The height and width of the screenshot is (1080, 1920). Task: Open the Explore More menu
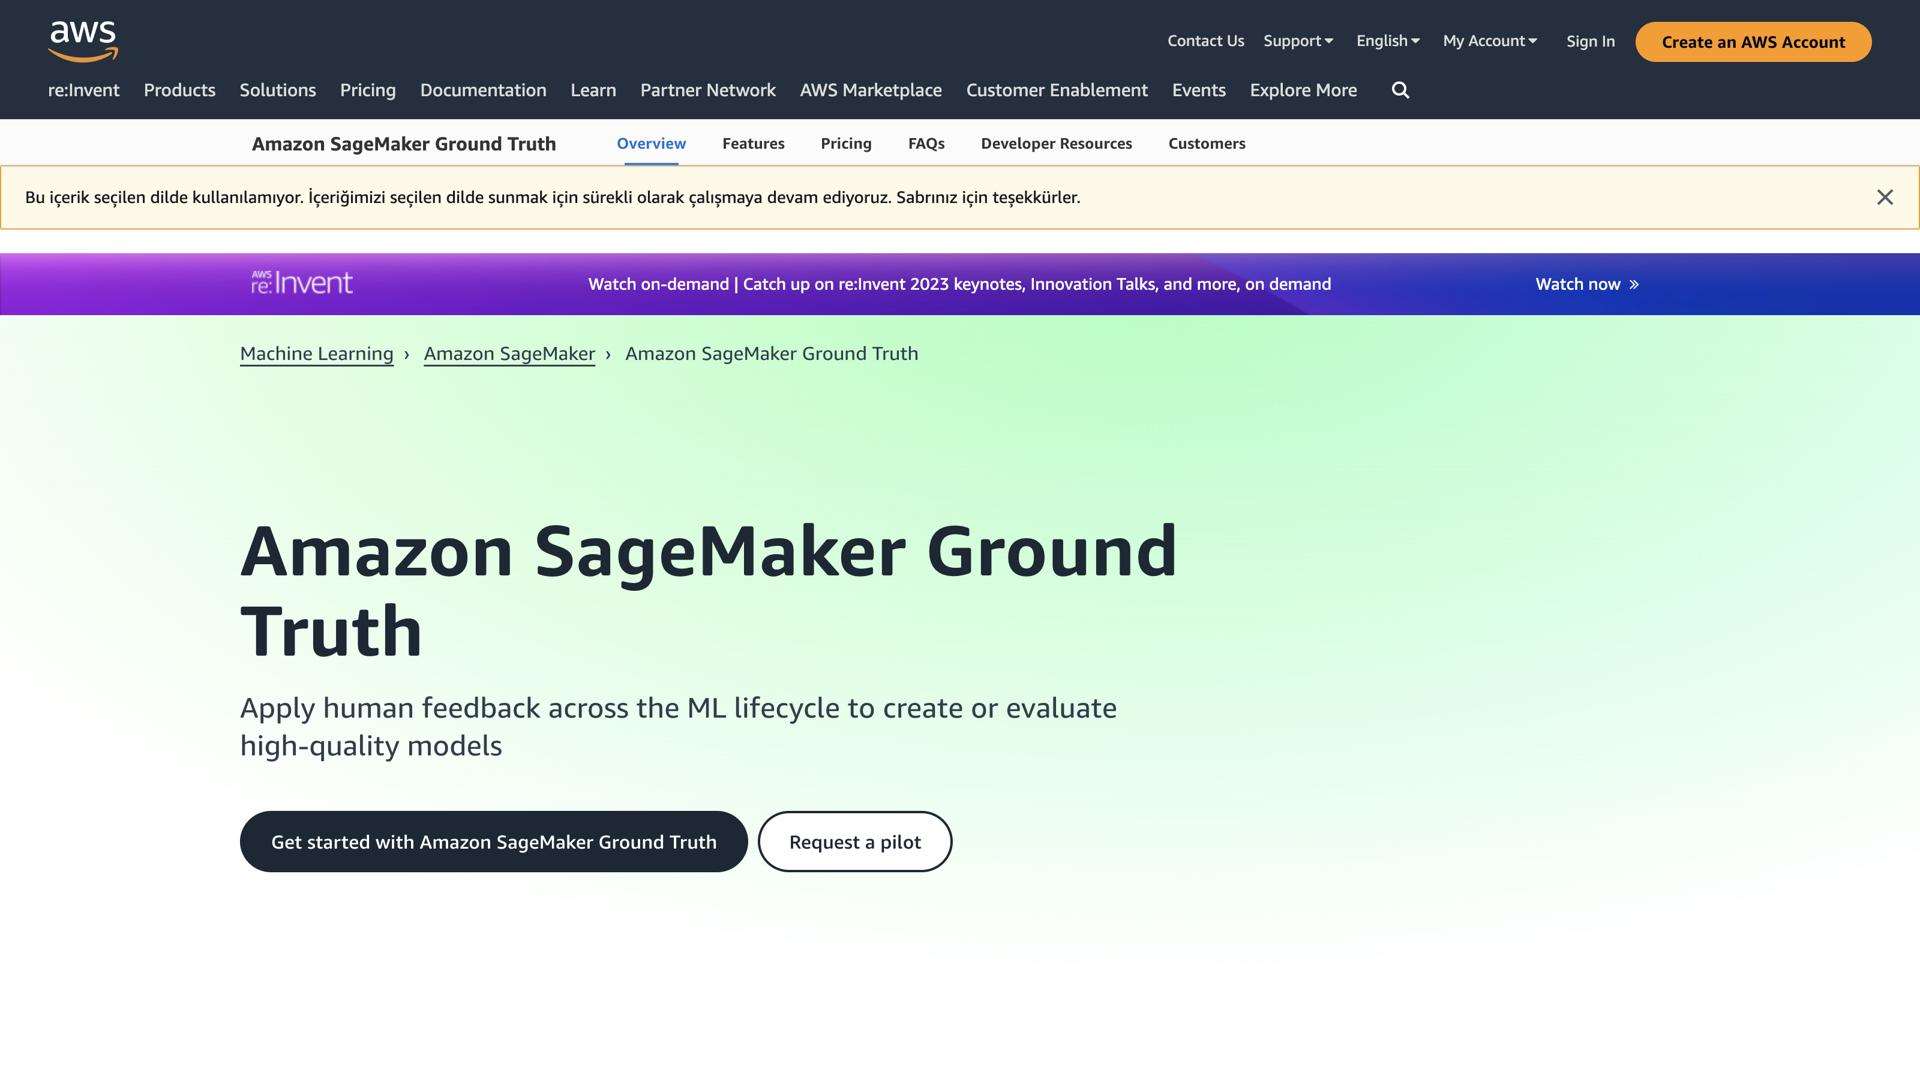coord(1303,90)
